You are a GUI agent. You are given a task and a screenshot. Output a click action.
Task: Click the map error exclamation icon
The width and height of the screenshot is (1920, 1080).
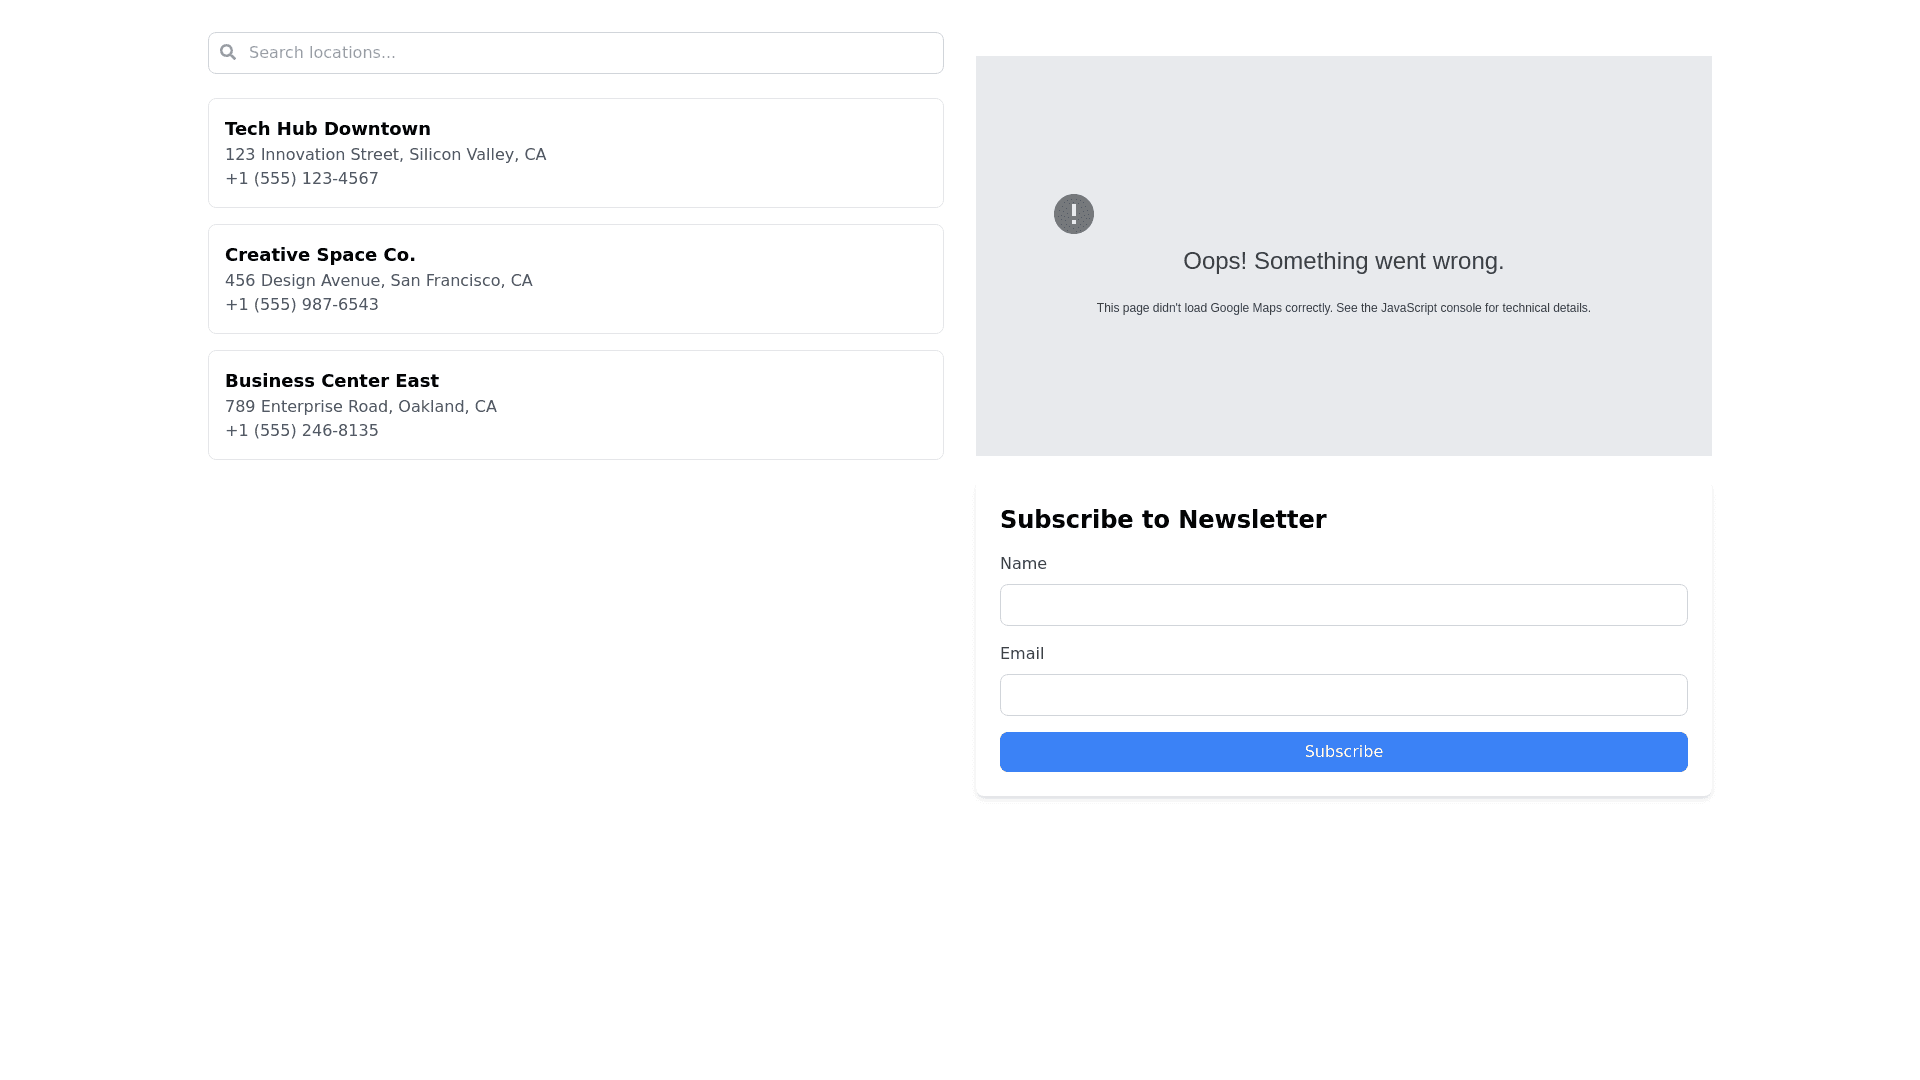click(1073, 214)
